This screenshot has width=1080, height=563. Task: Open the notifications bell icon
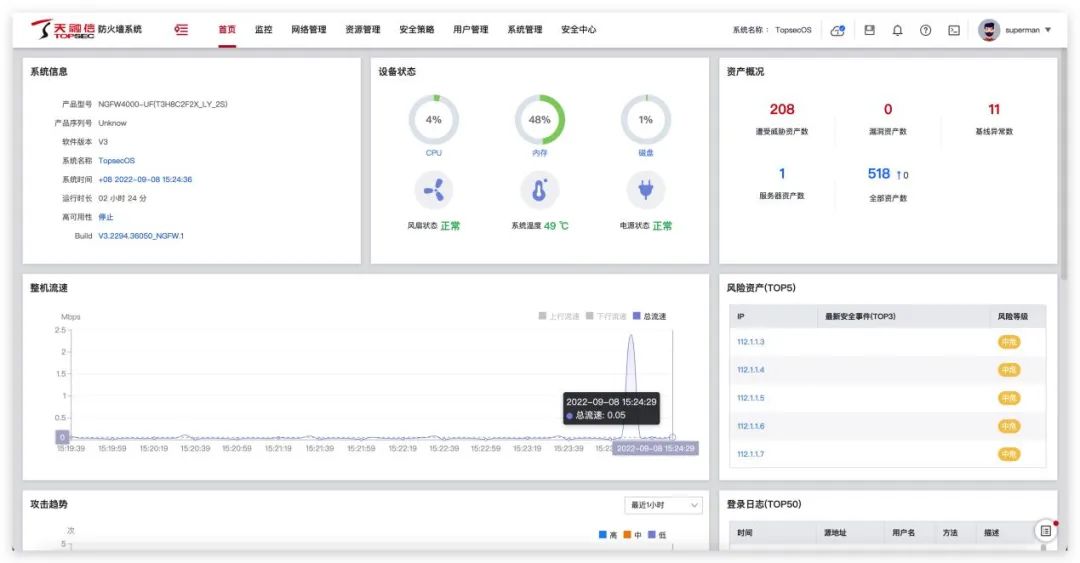pos(897,30)
